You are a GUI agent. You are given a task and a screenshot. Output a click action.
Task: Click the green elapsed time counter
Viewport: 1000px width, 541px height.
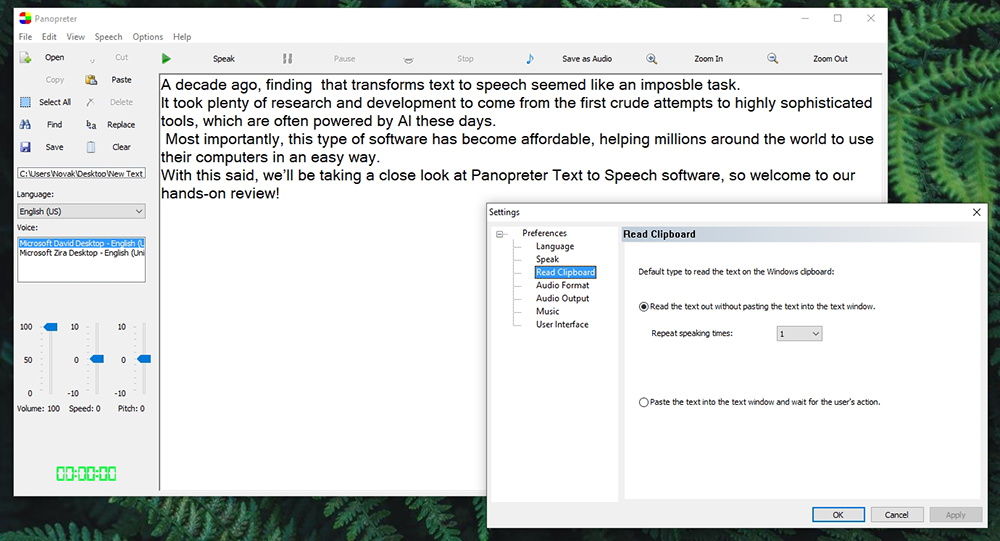coord(86,473)
